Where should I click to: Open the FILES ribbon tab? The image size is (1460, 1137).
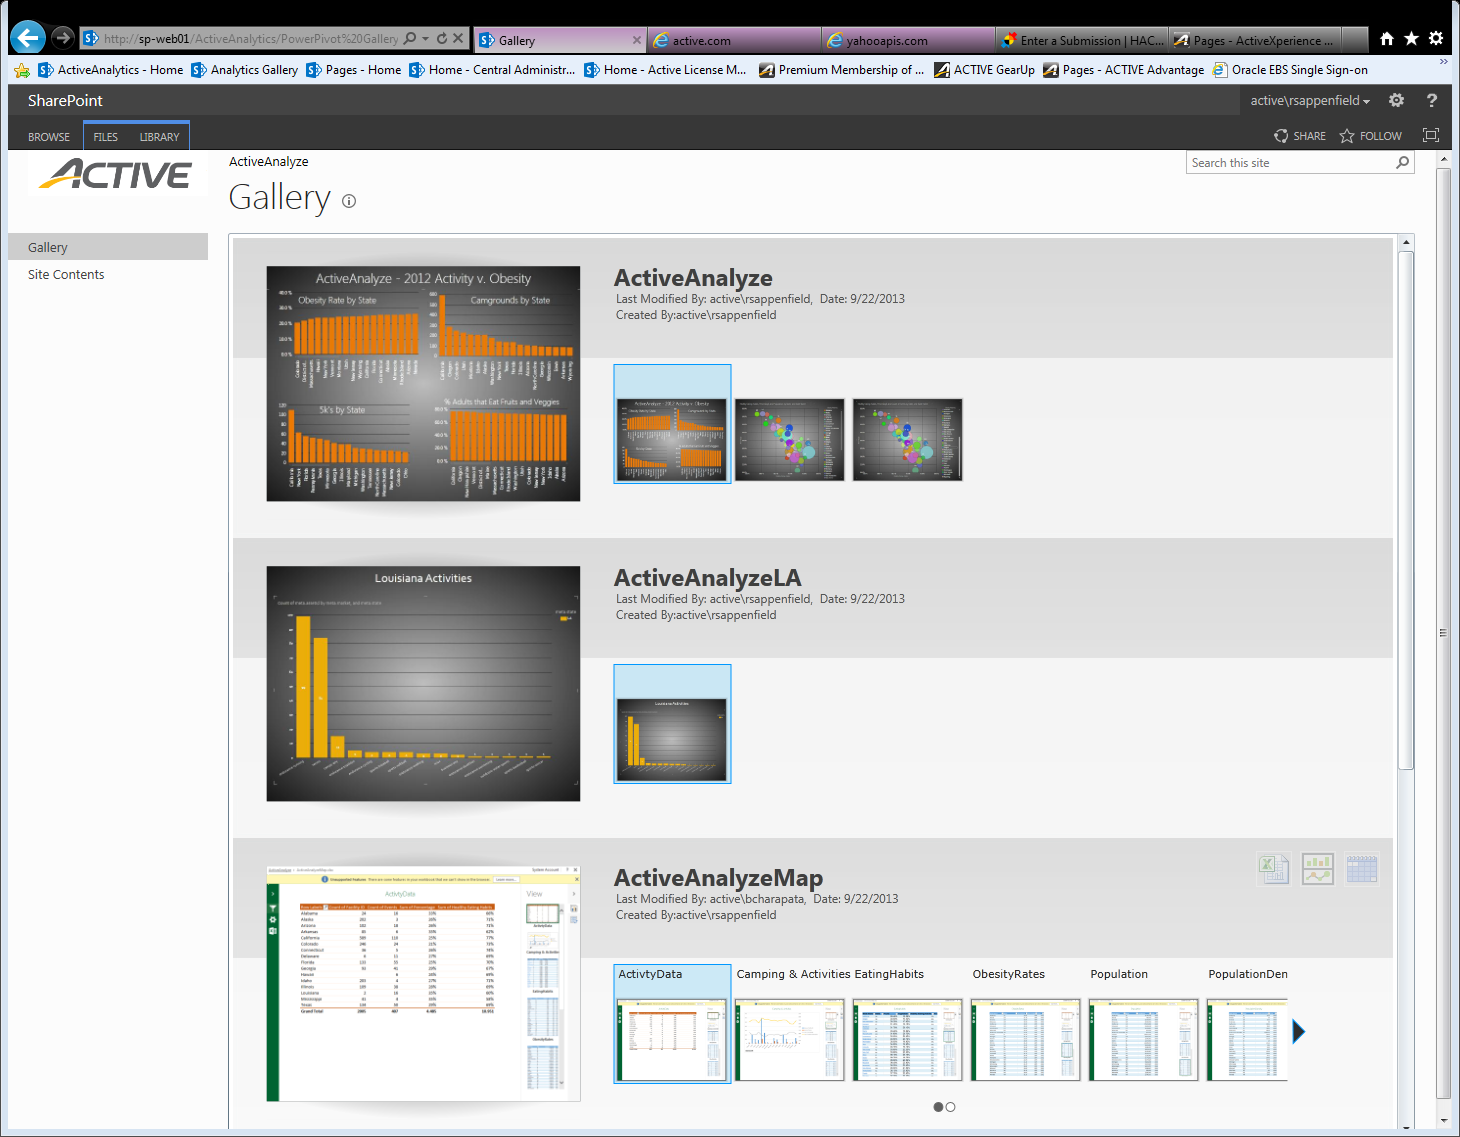pos(105,137)
